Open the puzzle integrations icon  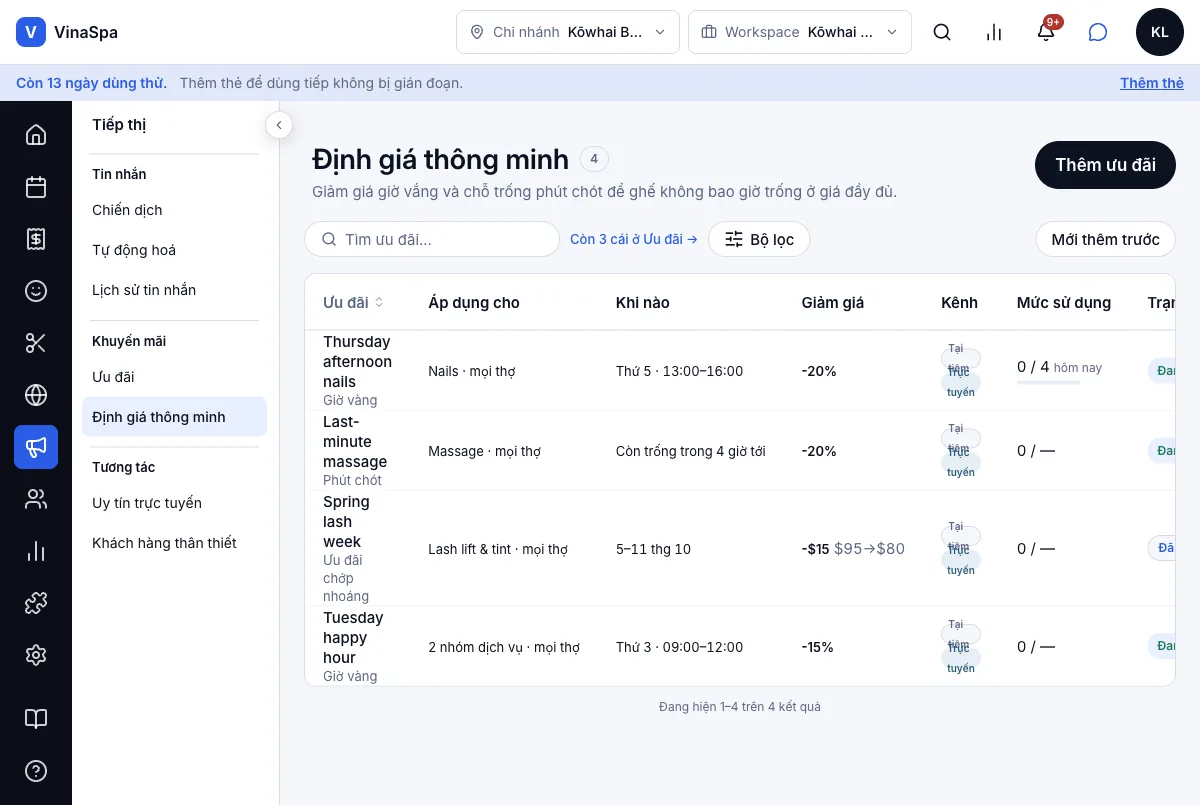[36, 603]
